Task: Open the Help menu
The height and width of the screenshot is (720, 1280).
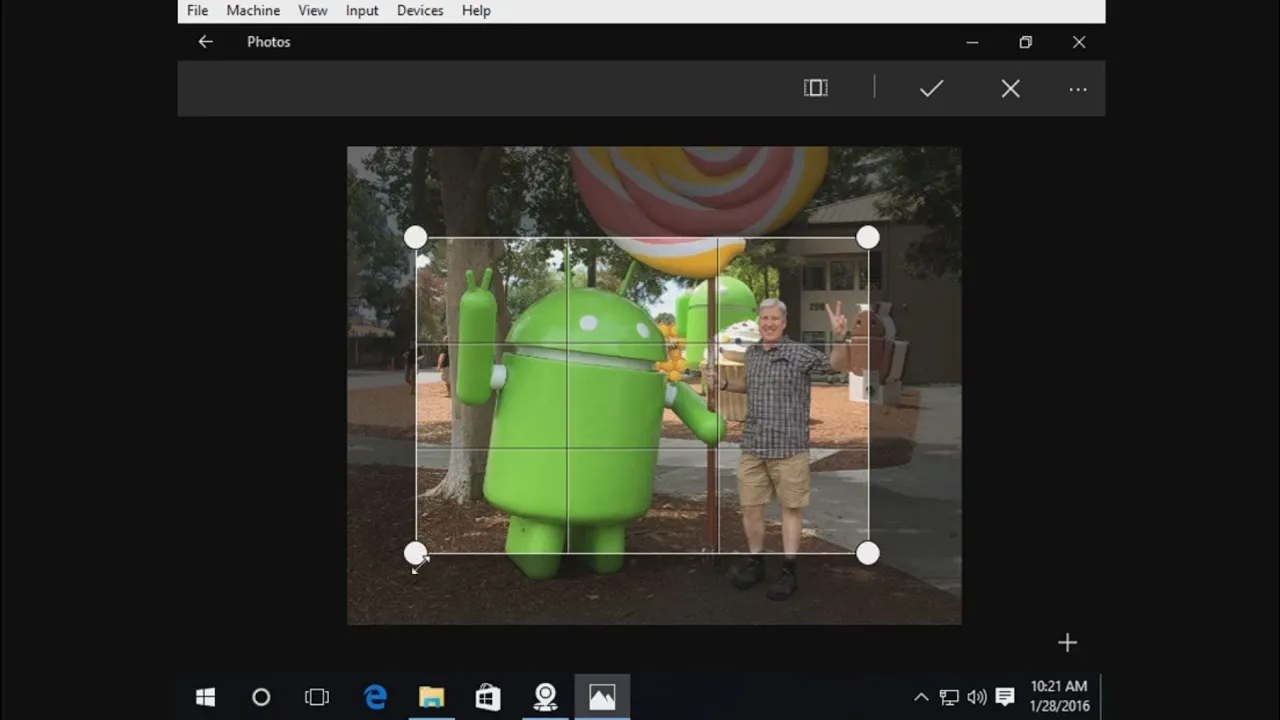Action: tap(476, 10)
